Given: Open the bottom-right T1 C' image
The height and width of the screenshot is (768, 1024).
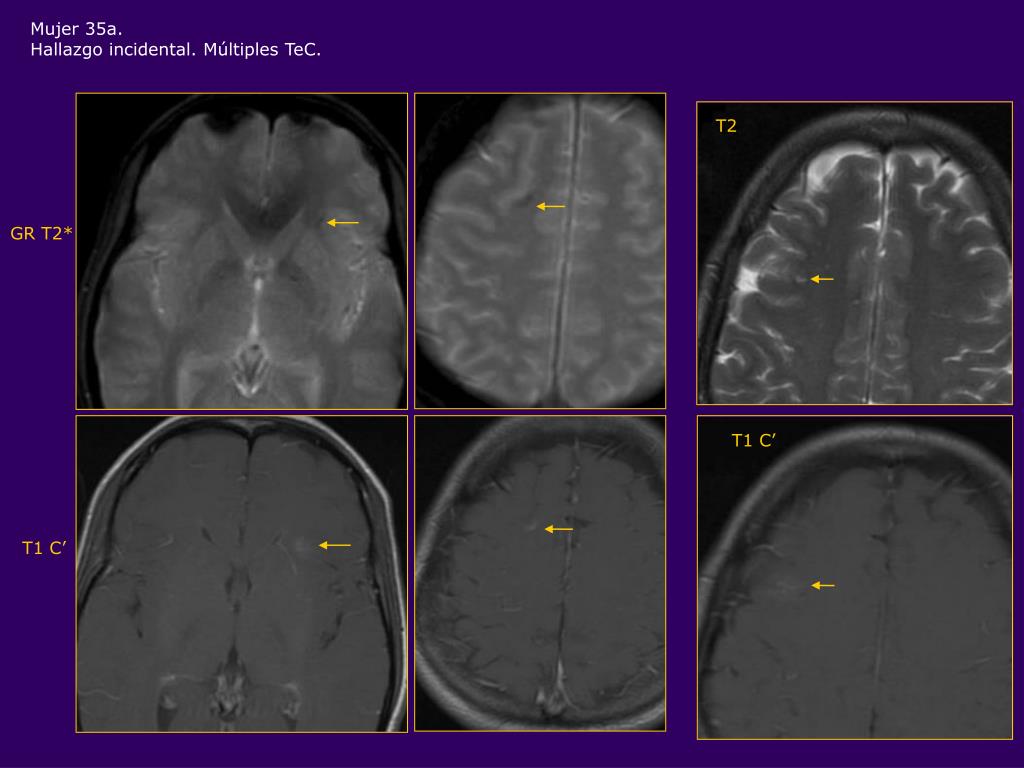Looking at the screenshot, I should click(854, 577).
